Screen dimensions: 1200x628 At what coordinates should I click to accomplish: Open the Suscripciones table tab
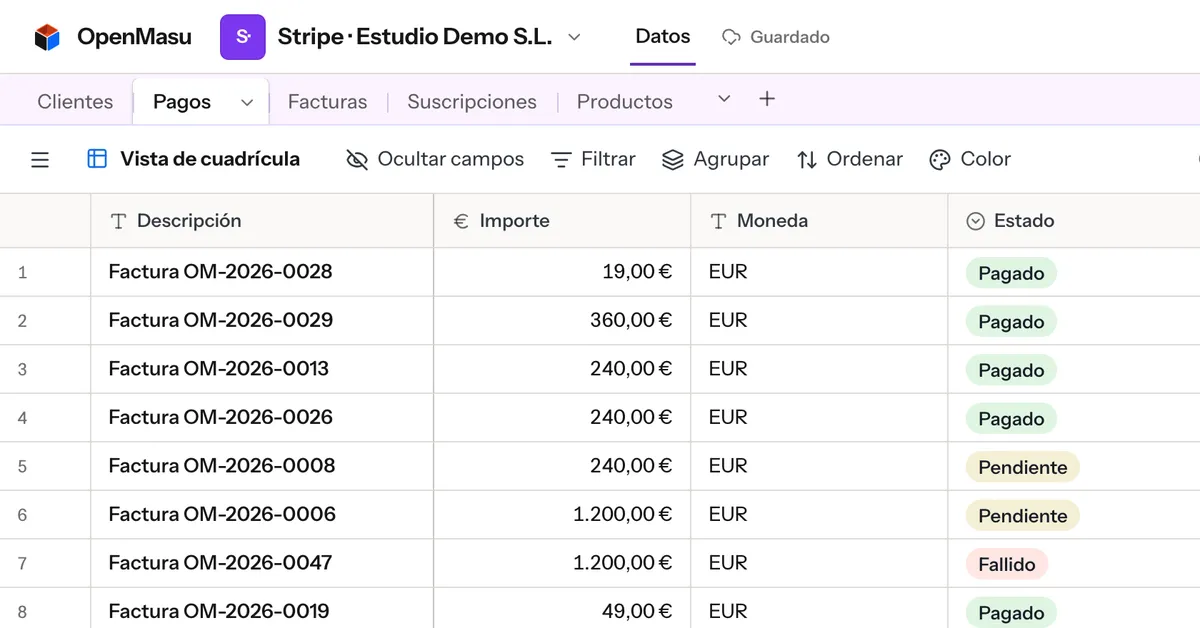point(472,101)
